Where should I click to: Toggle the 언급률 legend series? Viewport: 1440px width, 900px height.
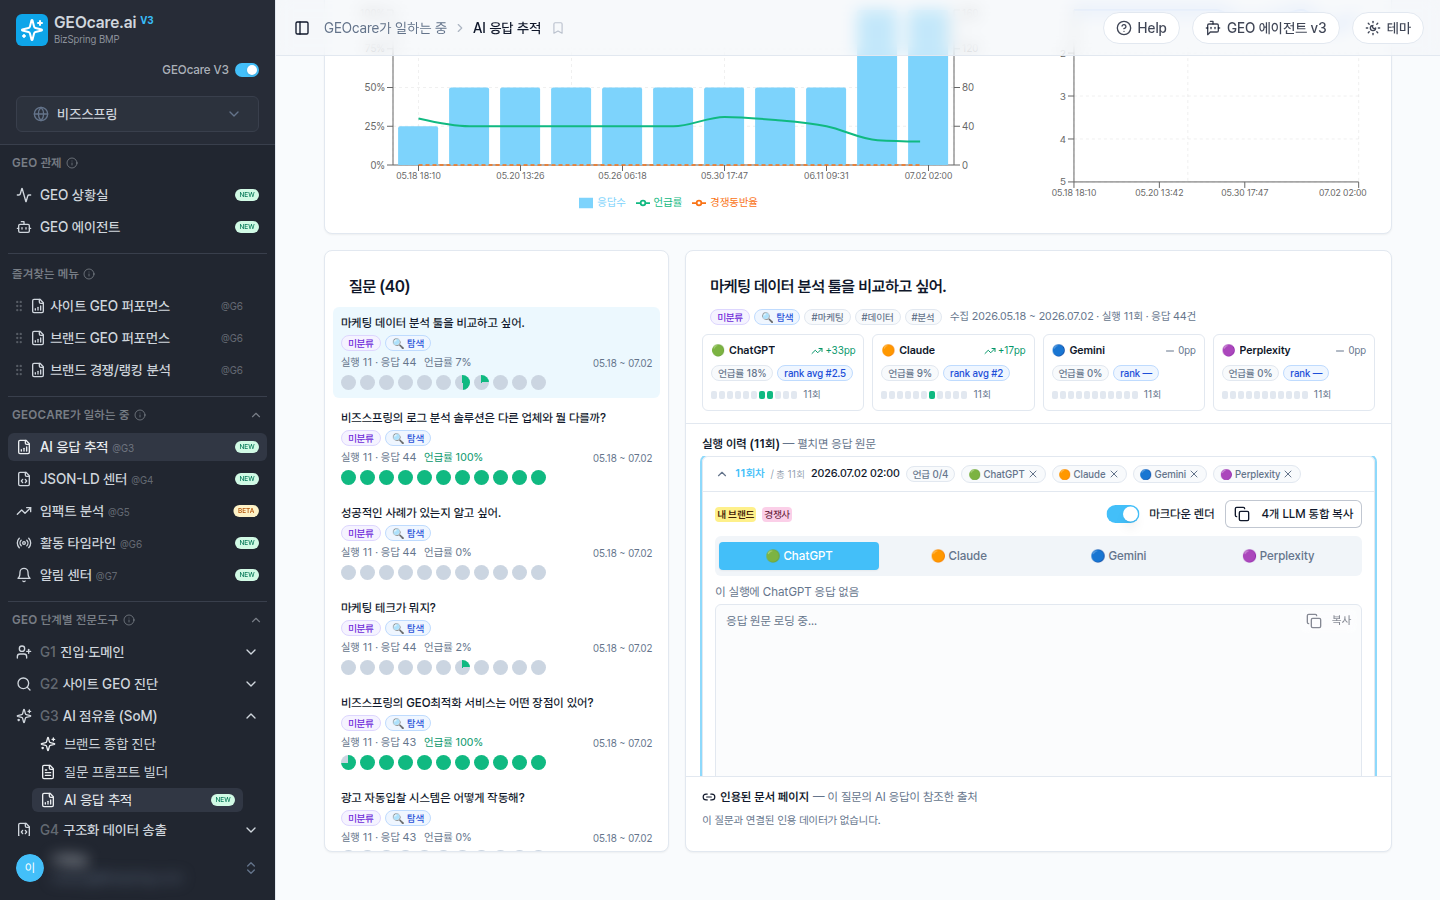point(659,203)
